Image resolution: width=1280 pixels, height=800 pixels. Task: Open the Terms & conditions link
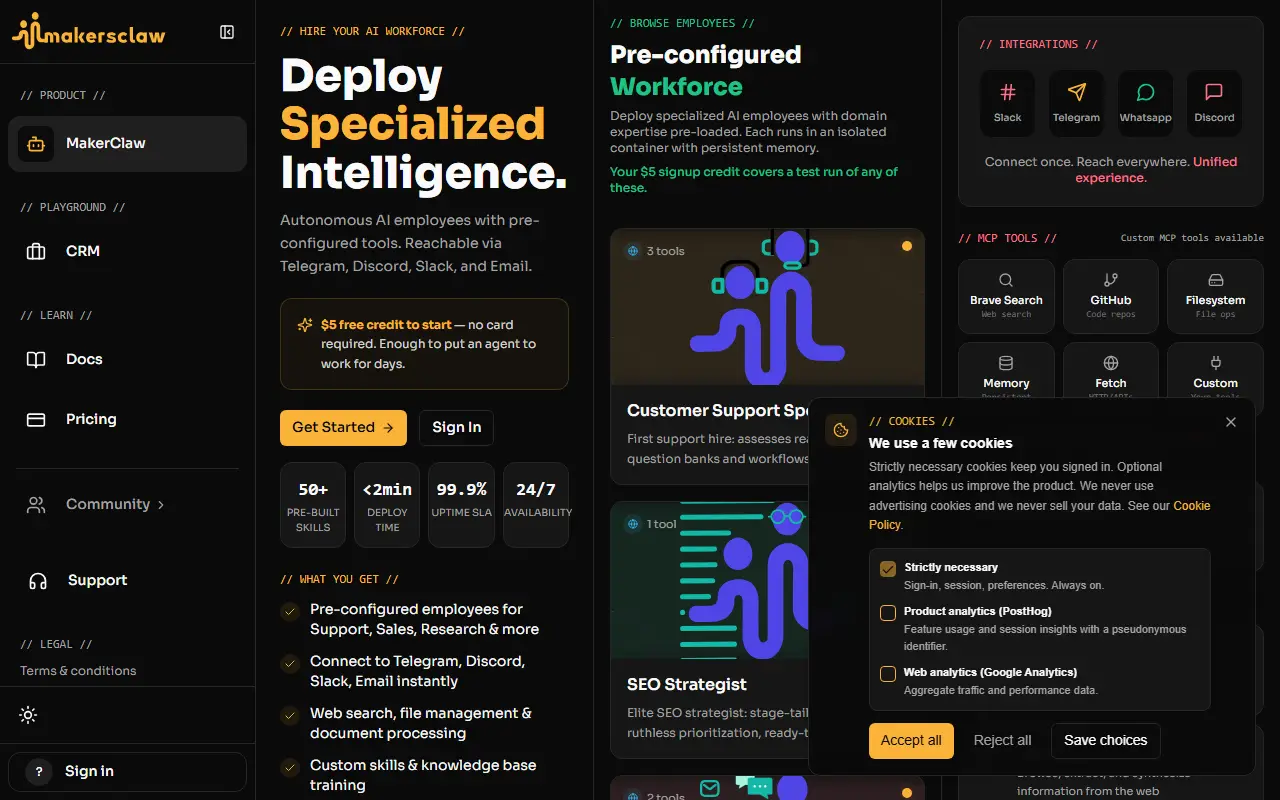click(x=78, y=671)
